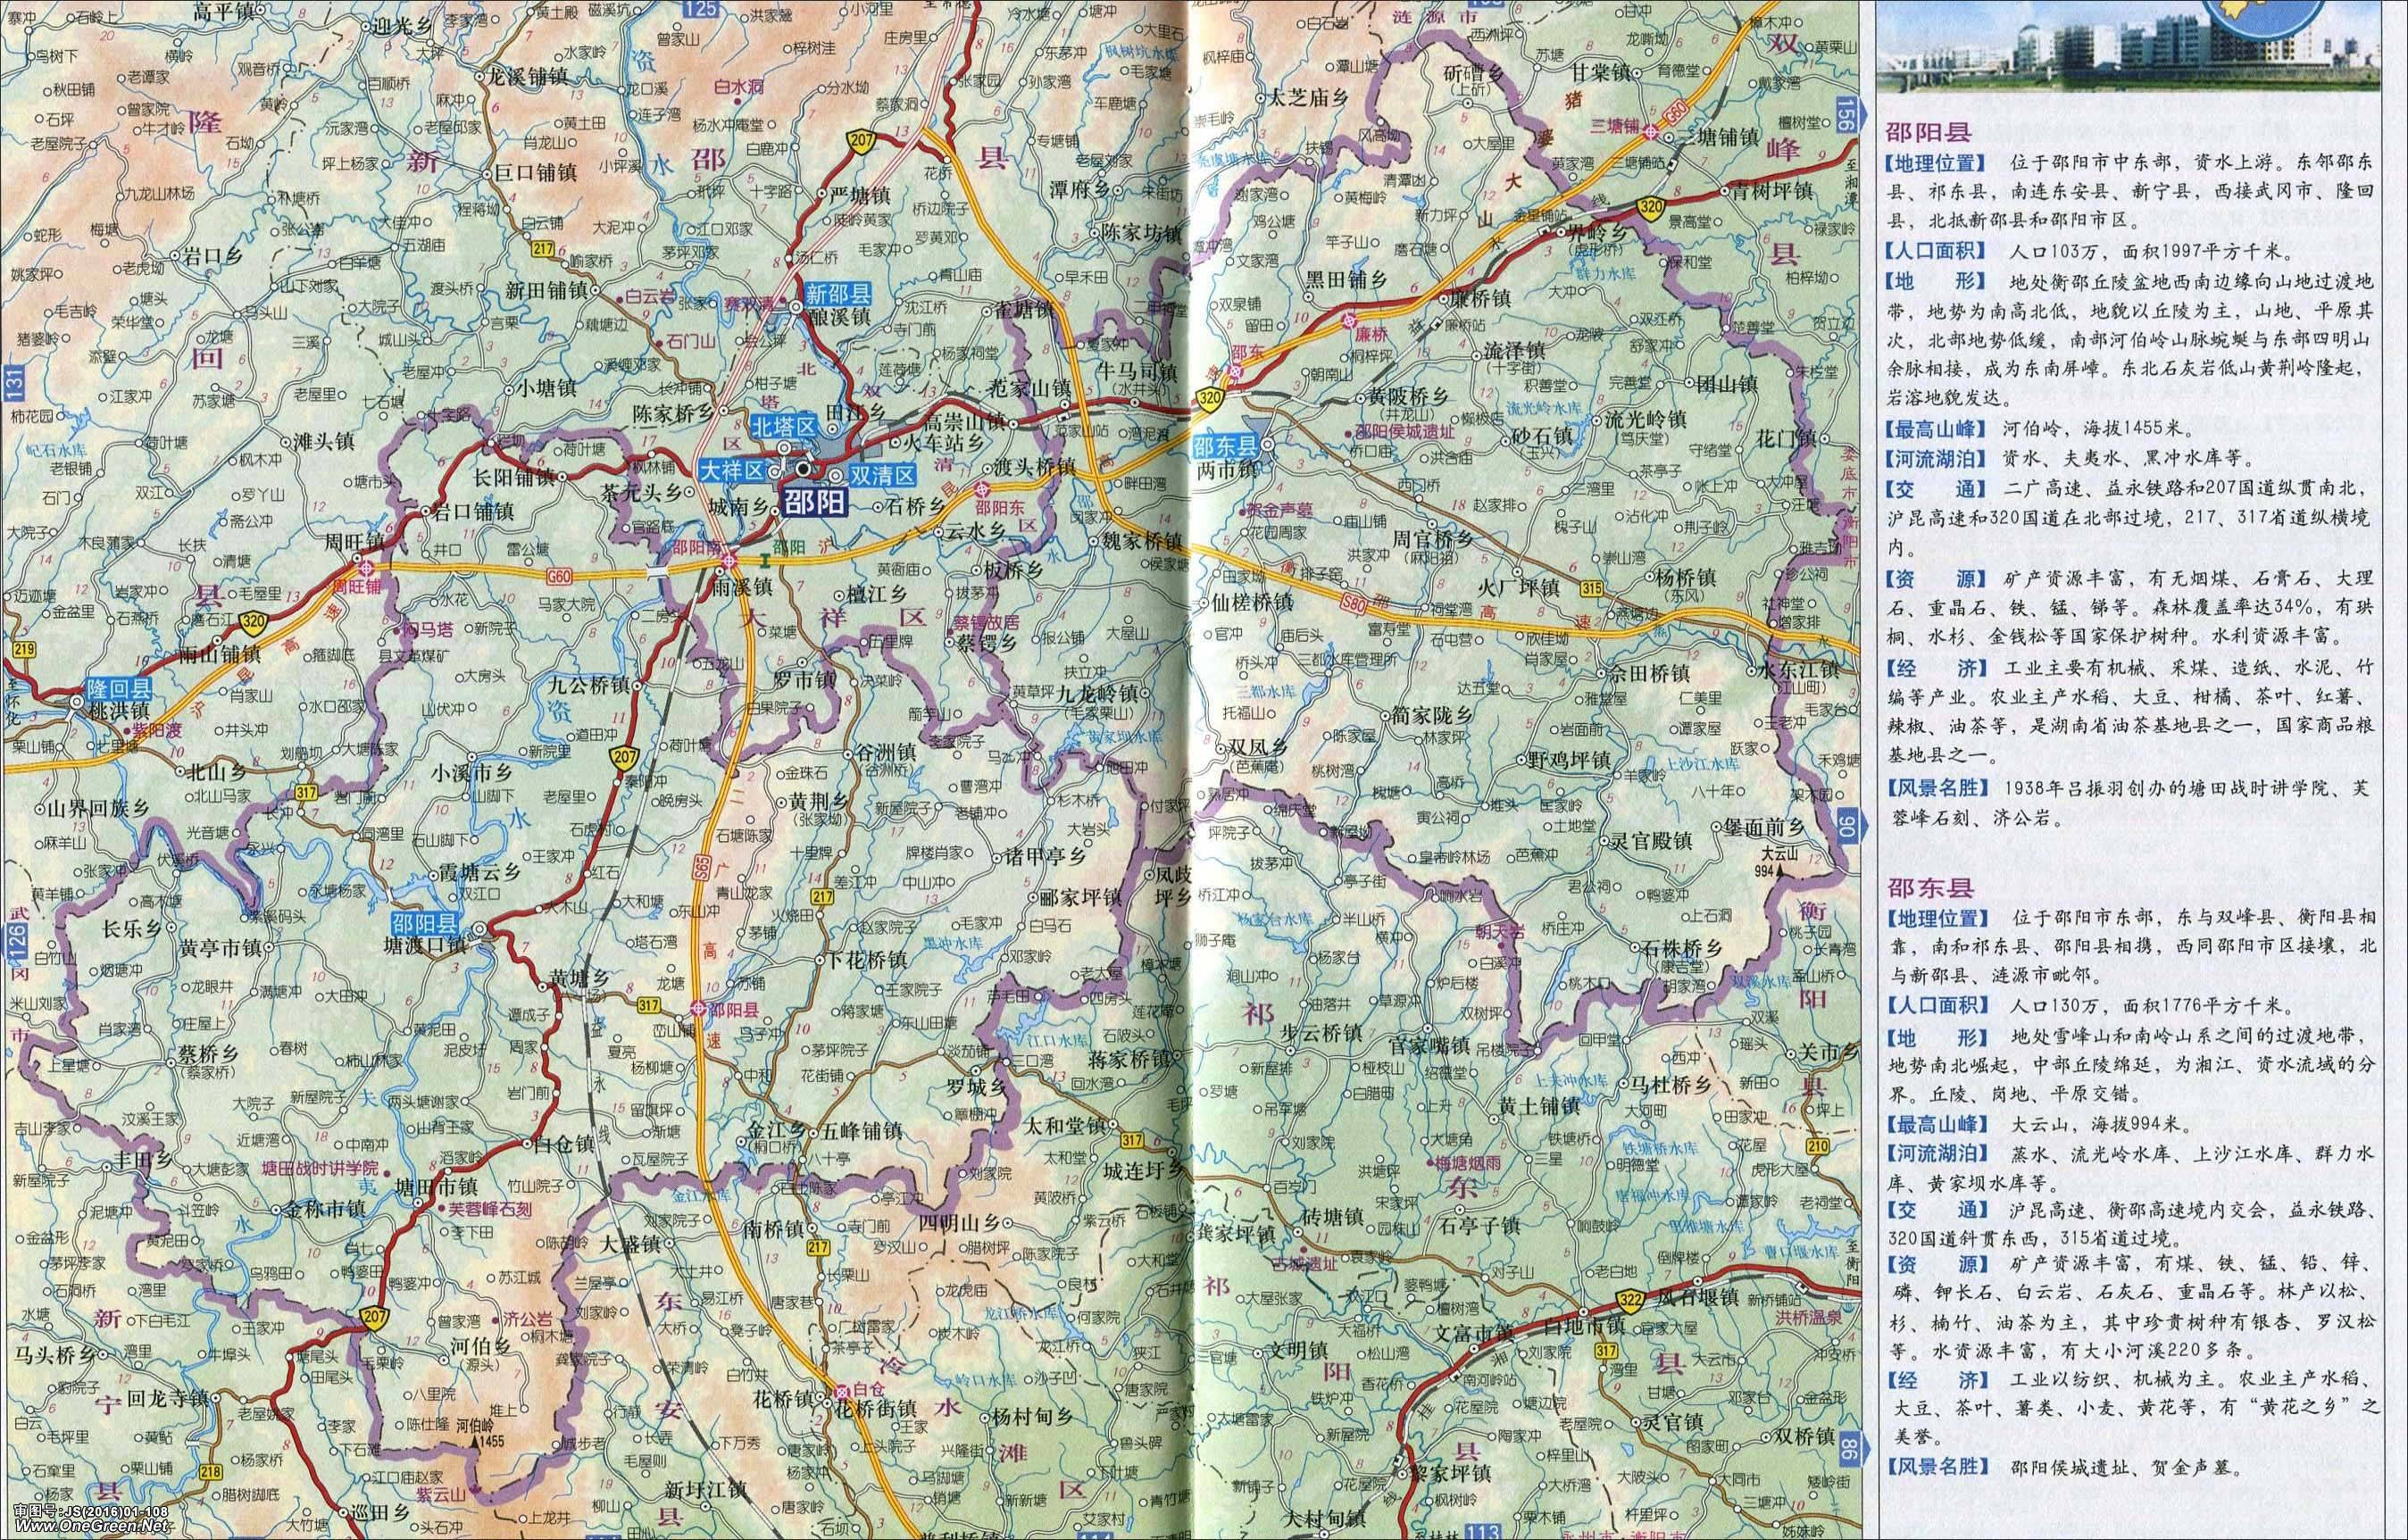
Task: Click the 隆回县 blue county label
Action: click(x=117, y=688)
